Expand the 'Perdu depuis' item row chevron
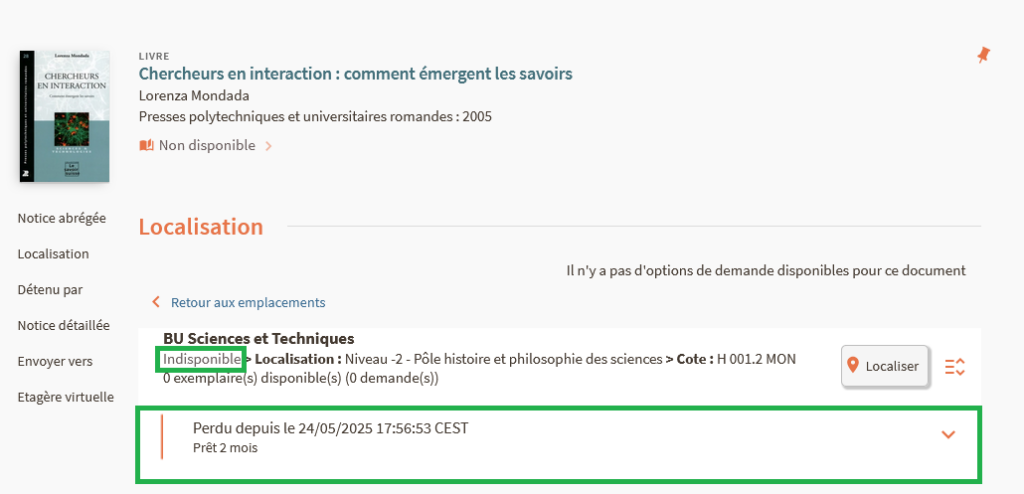1024x494 pixels. 949,434
